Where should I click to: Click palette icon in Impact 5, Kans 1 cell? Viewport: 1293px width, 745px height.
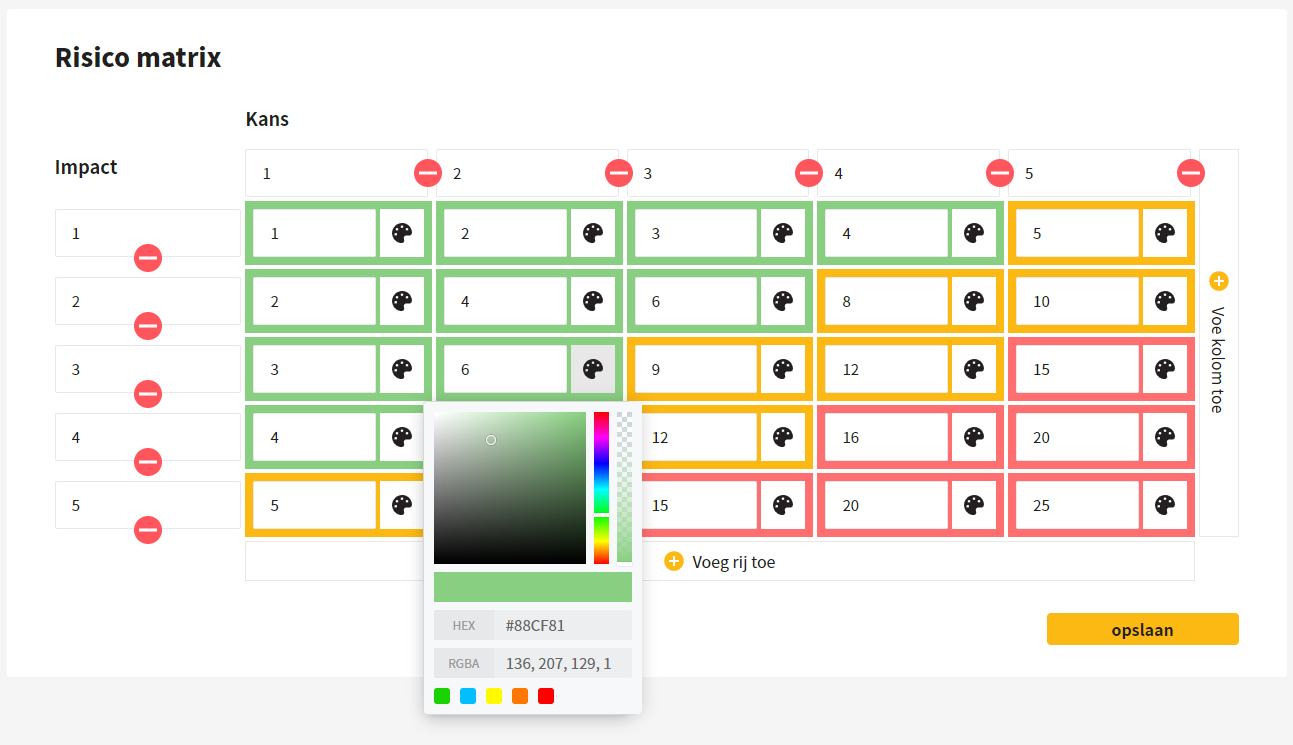tap(402, 505)
